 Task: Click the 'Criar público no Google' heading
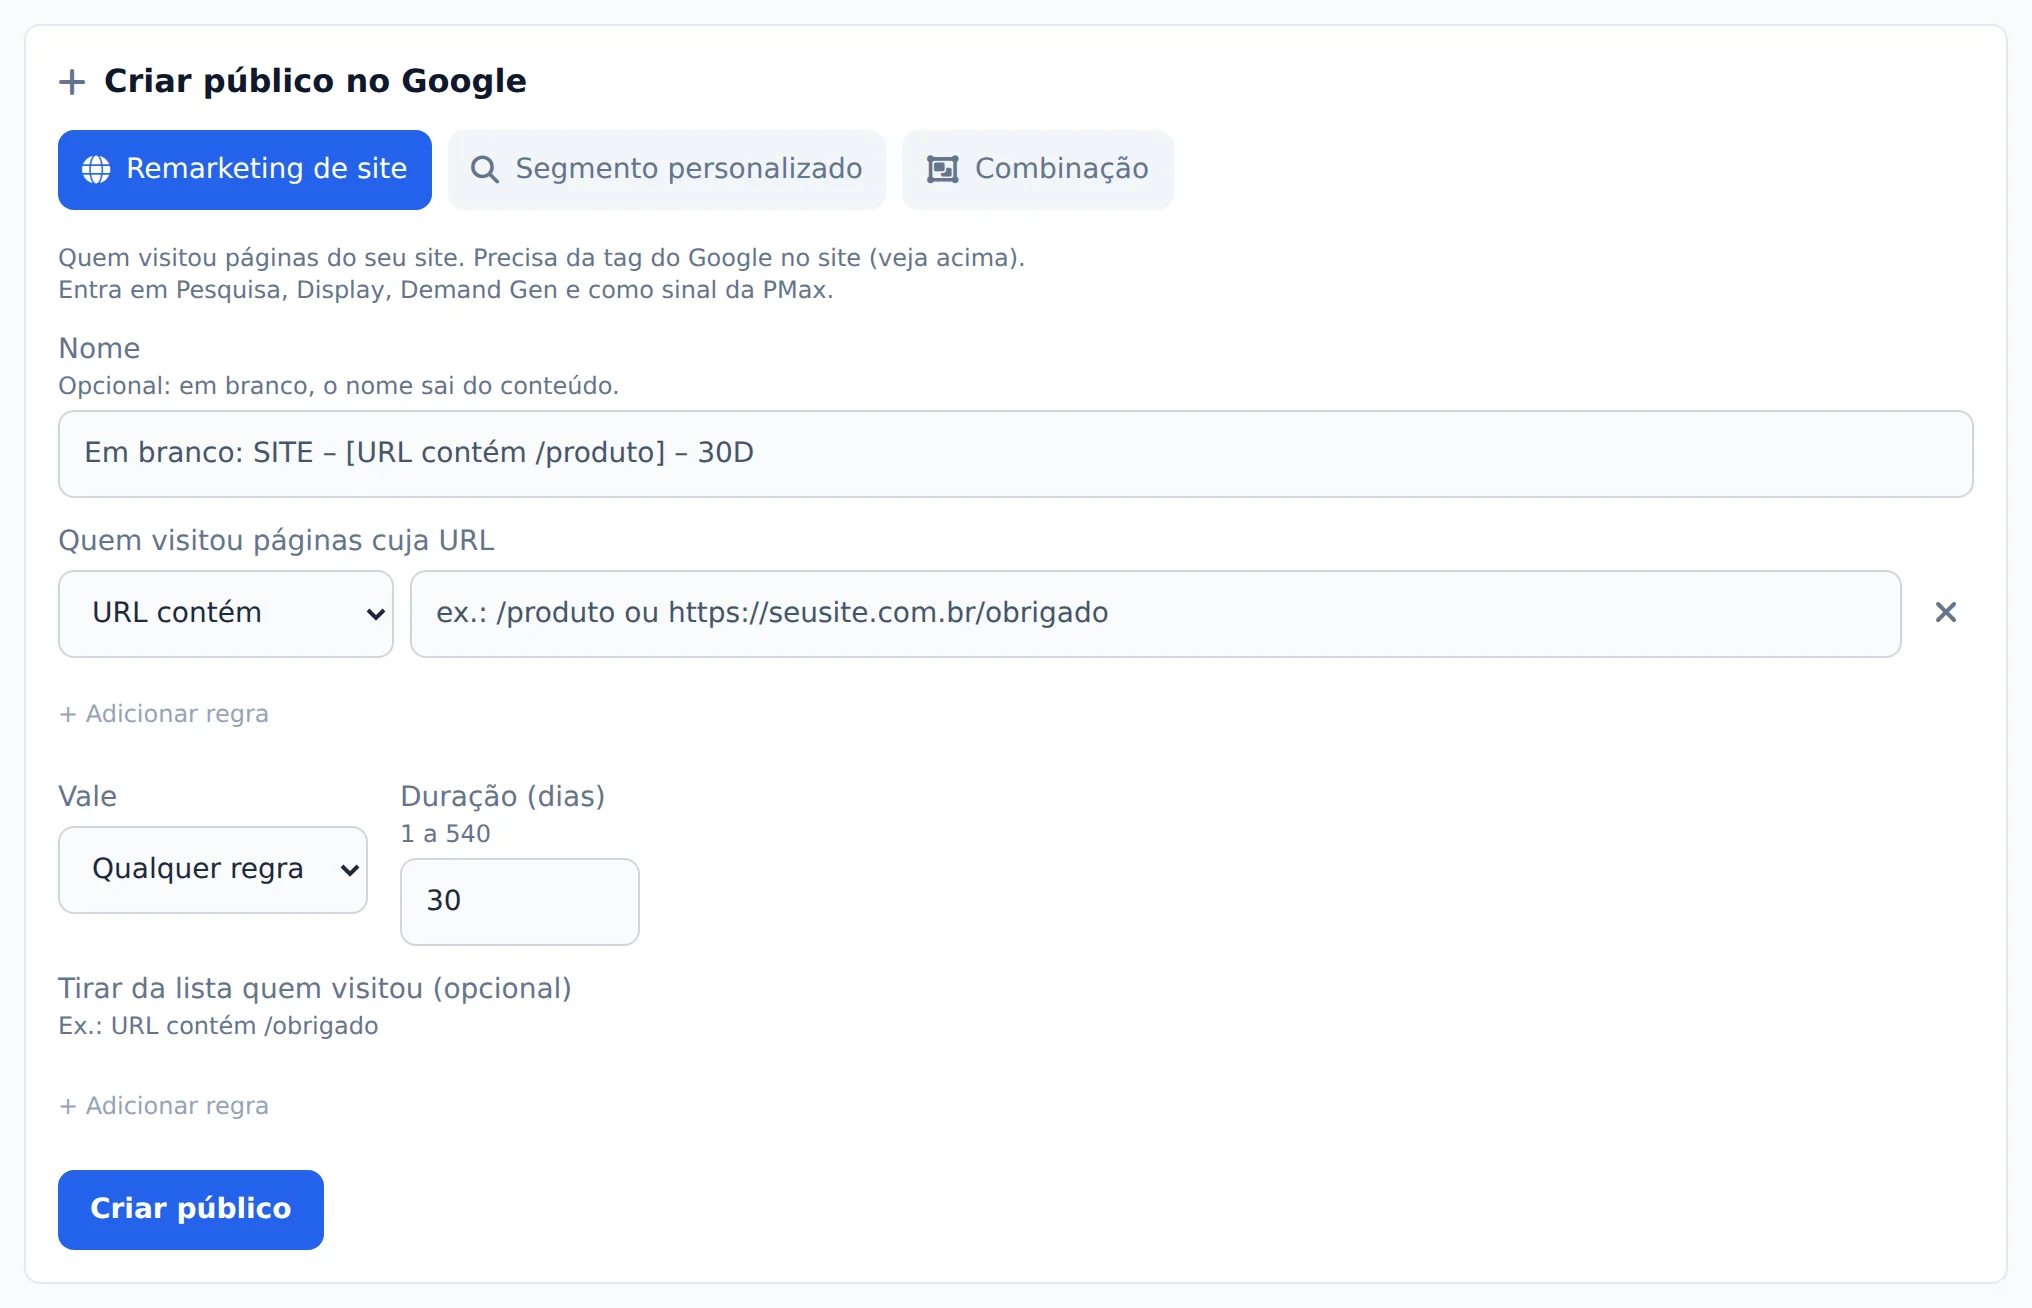click(x=315, y=81)
